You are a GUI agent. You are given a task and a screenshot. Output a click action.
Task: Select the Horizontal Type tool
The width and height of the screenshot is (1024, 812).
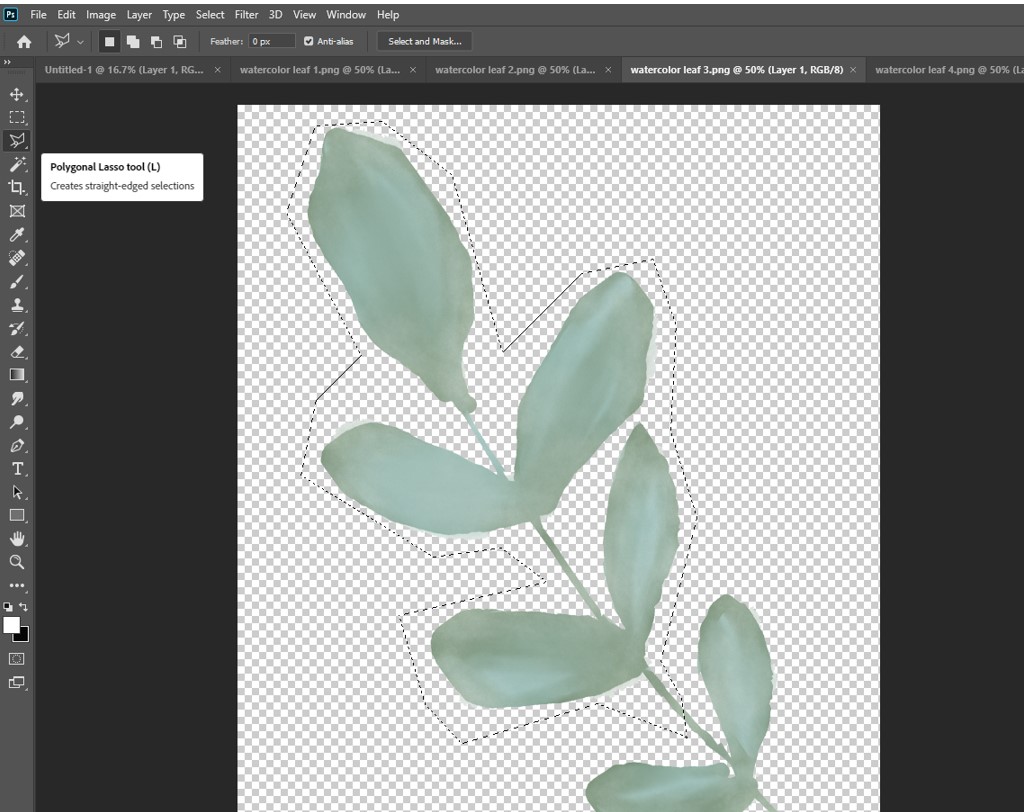(x=17, y=469)
